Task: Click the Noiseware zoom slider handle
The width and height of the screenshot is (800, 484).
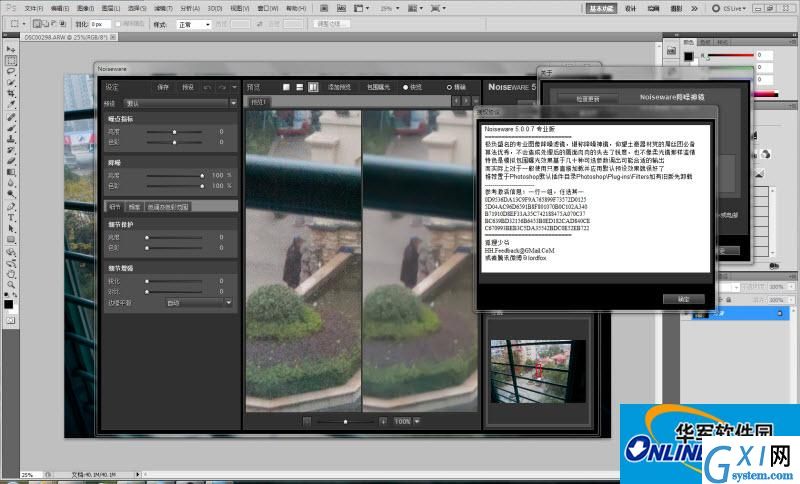Action: 345,422
